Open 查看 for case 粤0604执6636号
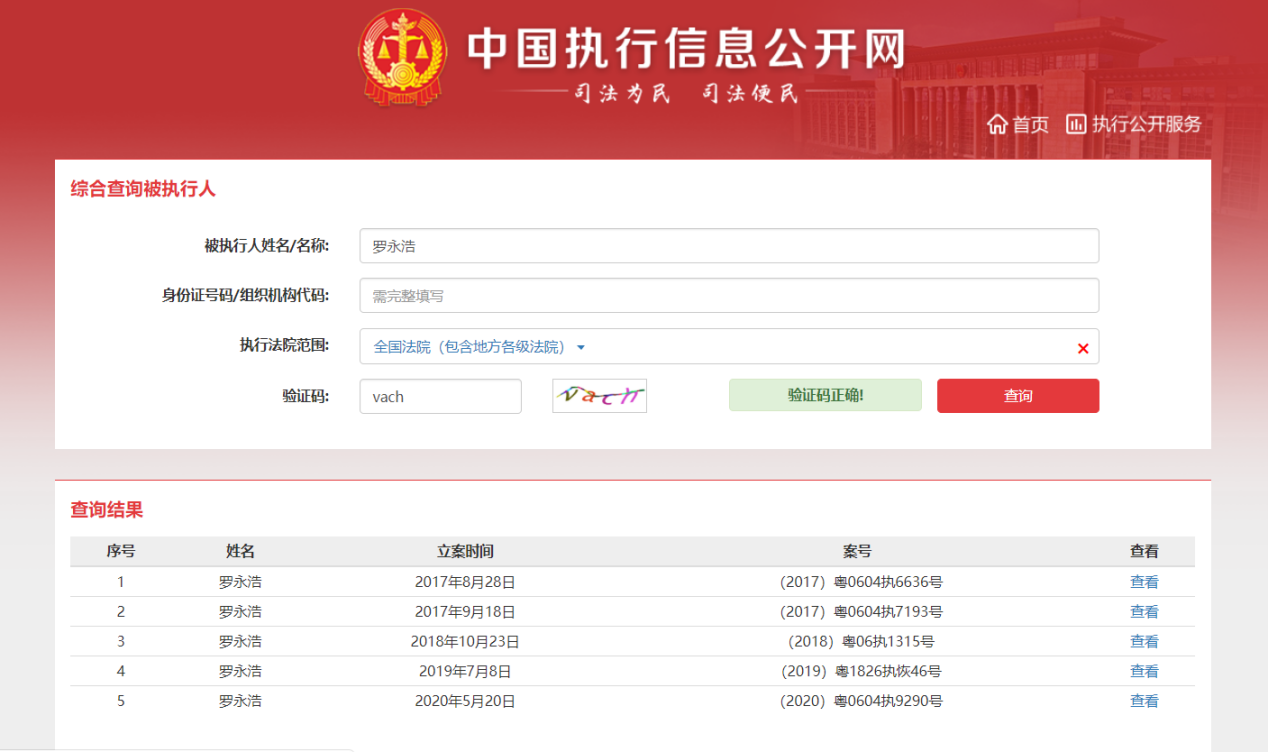1268x752 pixels. [1144, 582]
